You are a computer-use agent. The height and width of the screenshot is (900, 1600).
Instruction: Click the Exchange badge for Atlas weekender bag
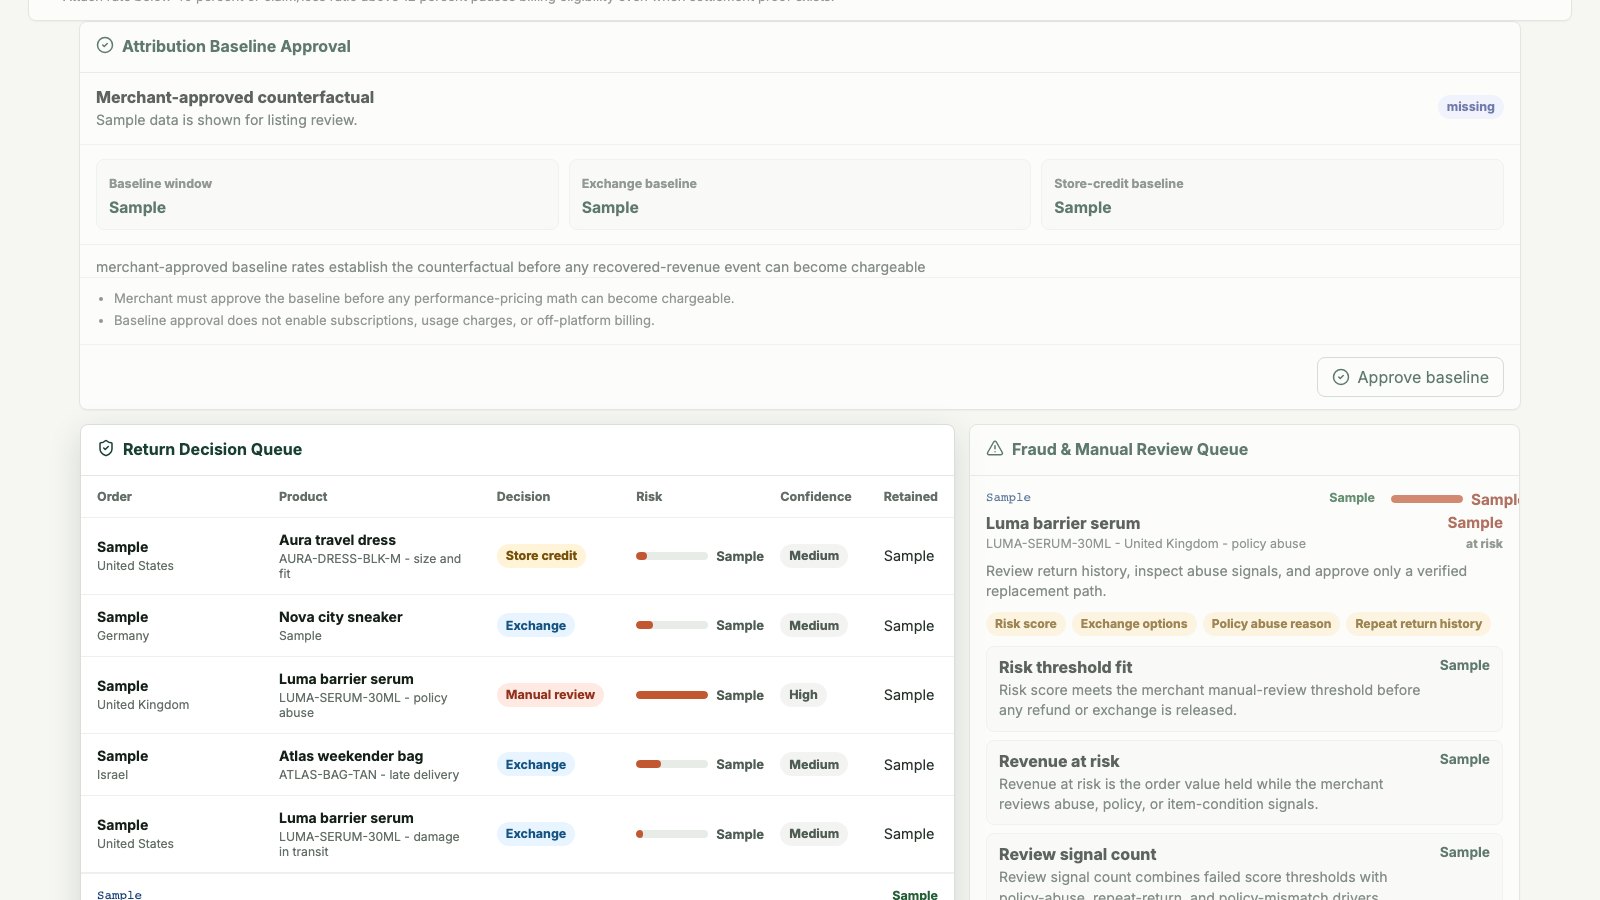click(x=536, y=765)
